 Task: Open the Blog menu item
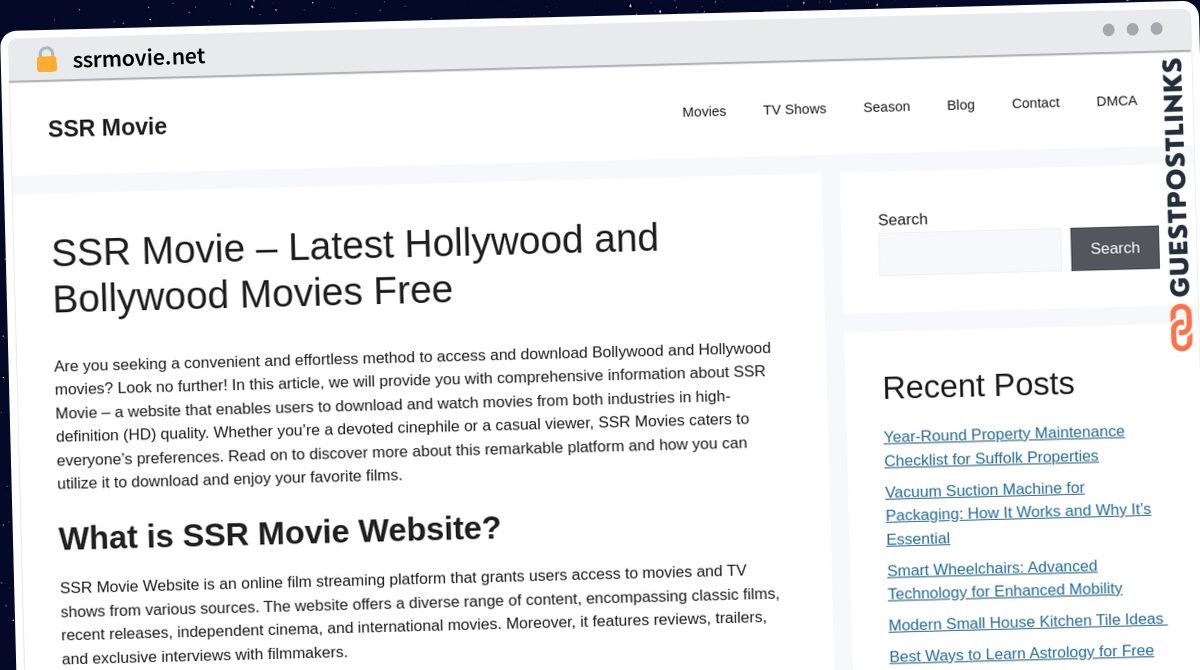[x=960, y=104]
